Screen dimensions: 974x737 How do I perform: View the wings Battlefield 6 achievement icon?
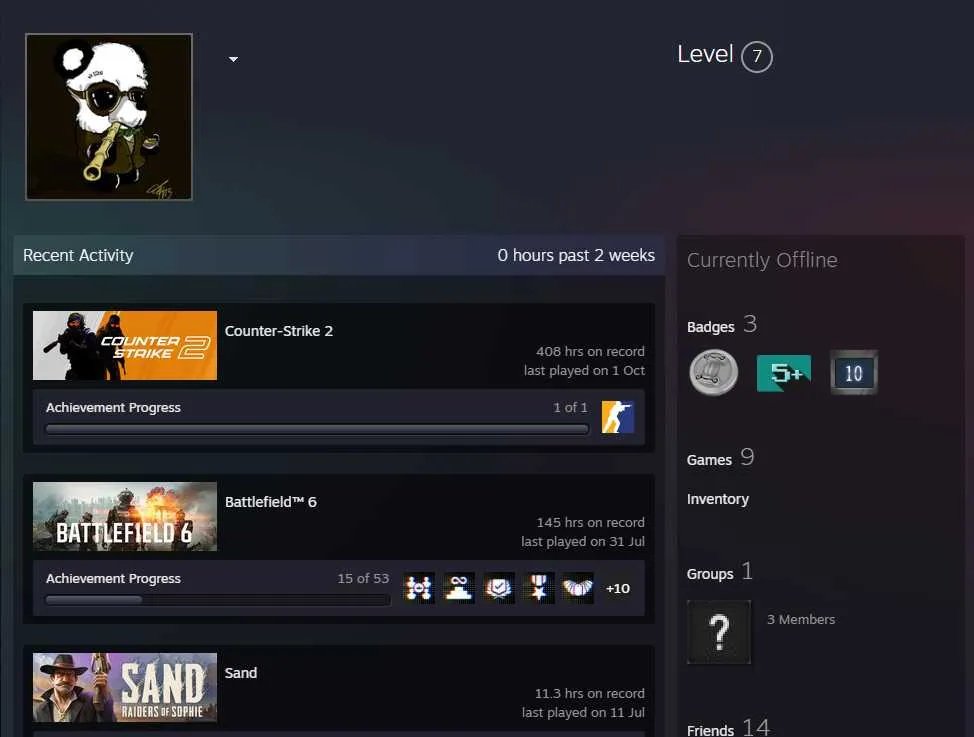click(x=578, y=588)
